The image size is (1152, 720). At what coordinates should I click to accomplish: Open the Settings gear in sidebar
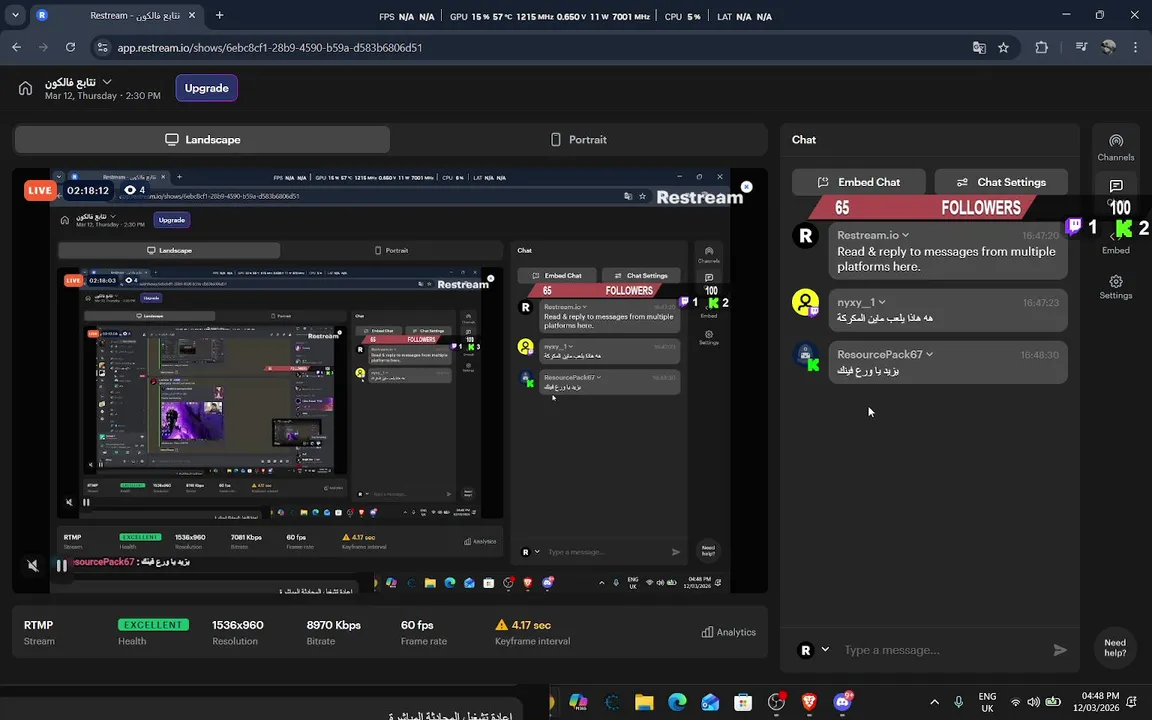click(1115, 287)
